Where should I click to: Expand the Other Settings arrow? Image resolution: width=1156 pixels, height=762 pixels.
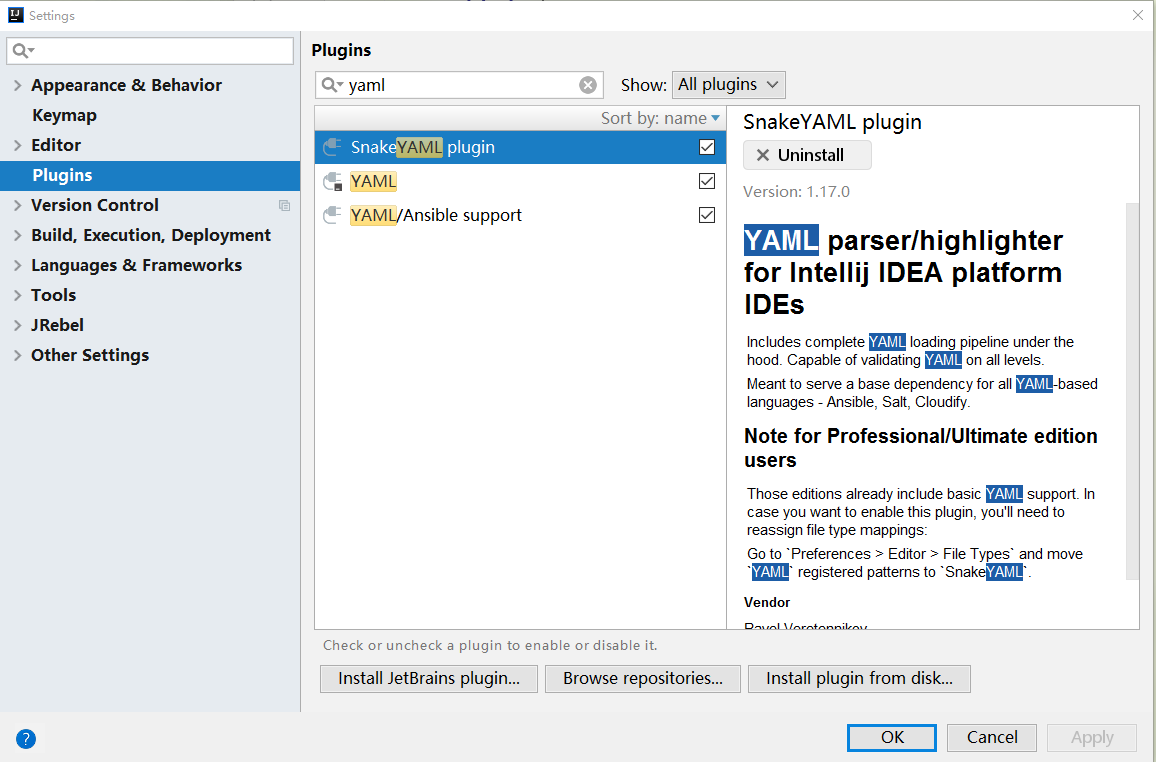tap(18, 356)
